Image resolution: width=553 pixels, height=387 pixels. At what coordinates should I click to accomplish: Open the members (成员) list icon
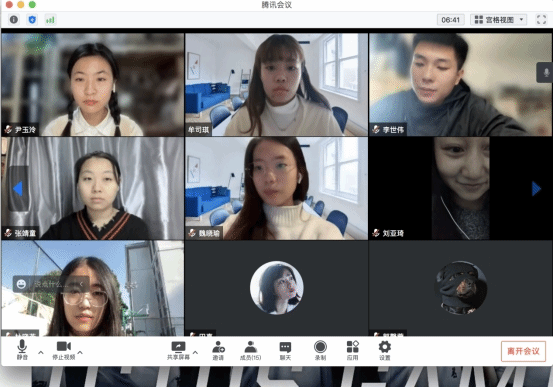[250, 351]
